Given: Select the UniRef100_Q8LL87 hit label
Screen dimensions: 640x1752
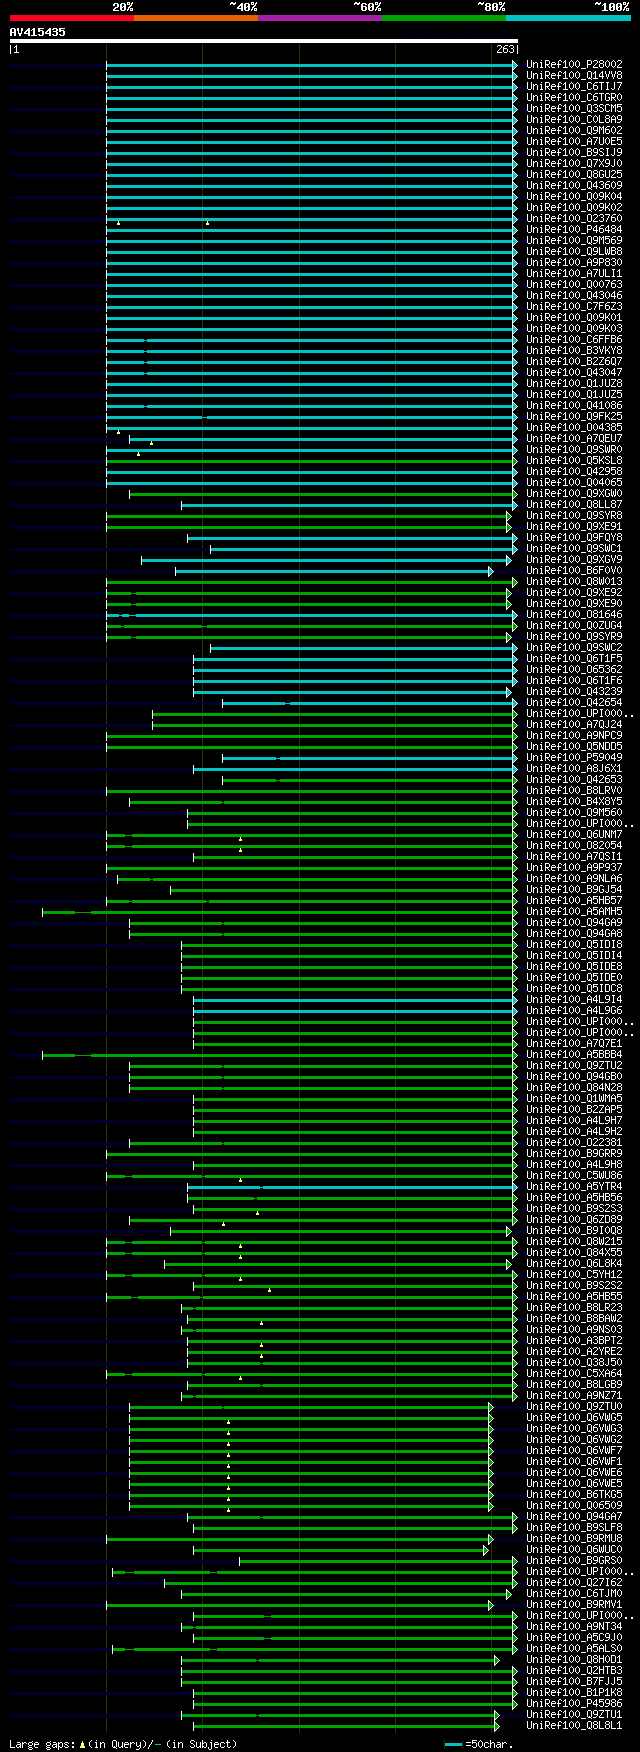Looking at the screenshot, I should click(574, 504).
